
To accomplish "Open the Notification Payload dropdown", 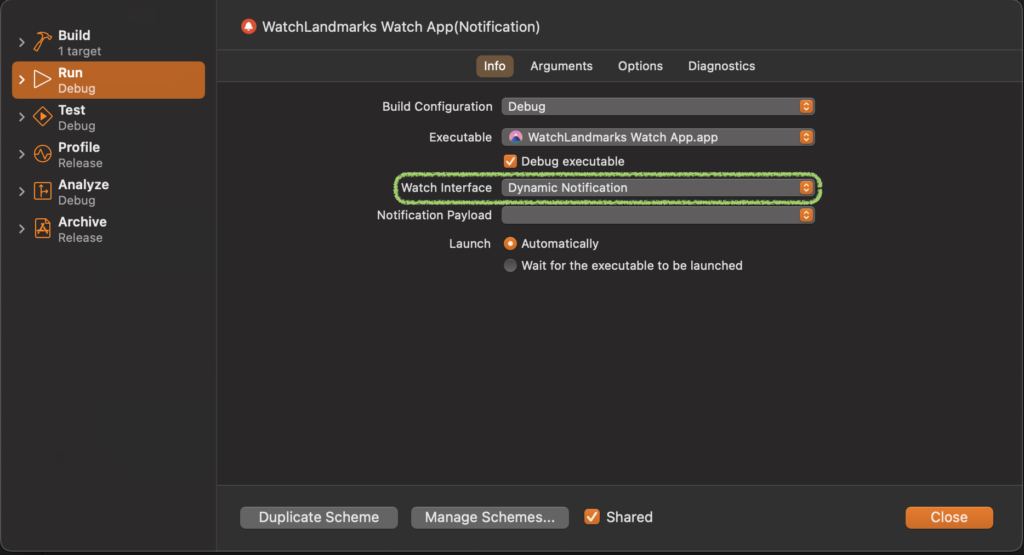I will click(x=657, y=215).
